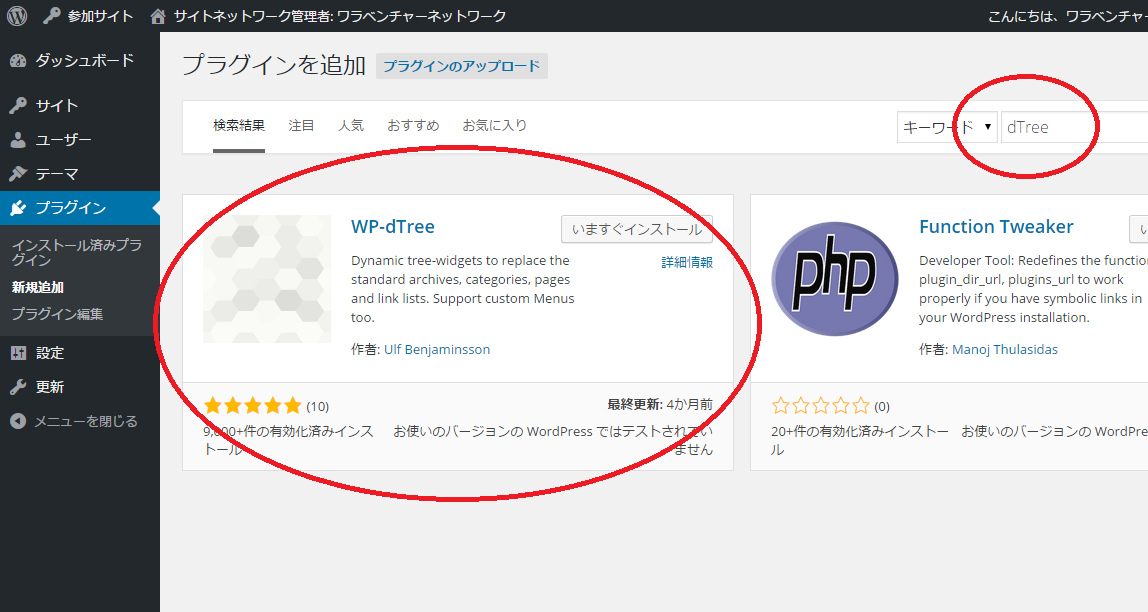The width and height of the screenshot is (1148, 612).
Task: Click the collapse menu arrow icon
Action: (18, 421)
